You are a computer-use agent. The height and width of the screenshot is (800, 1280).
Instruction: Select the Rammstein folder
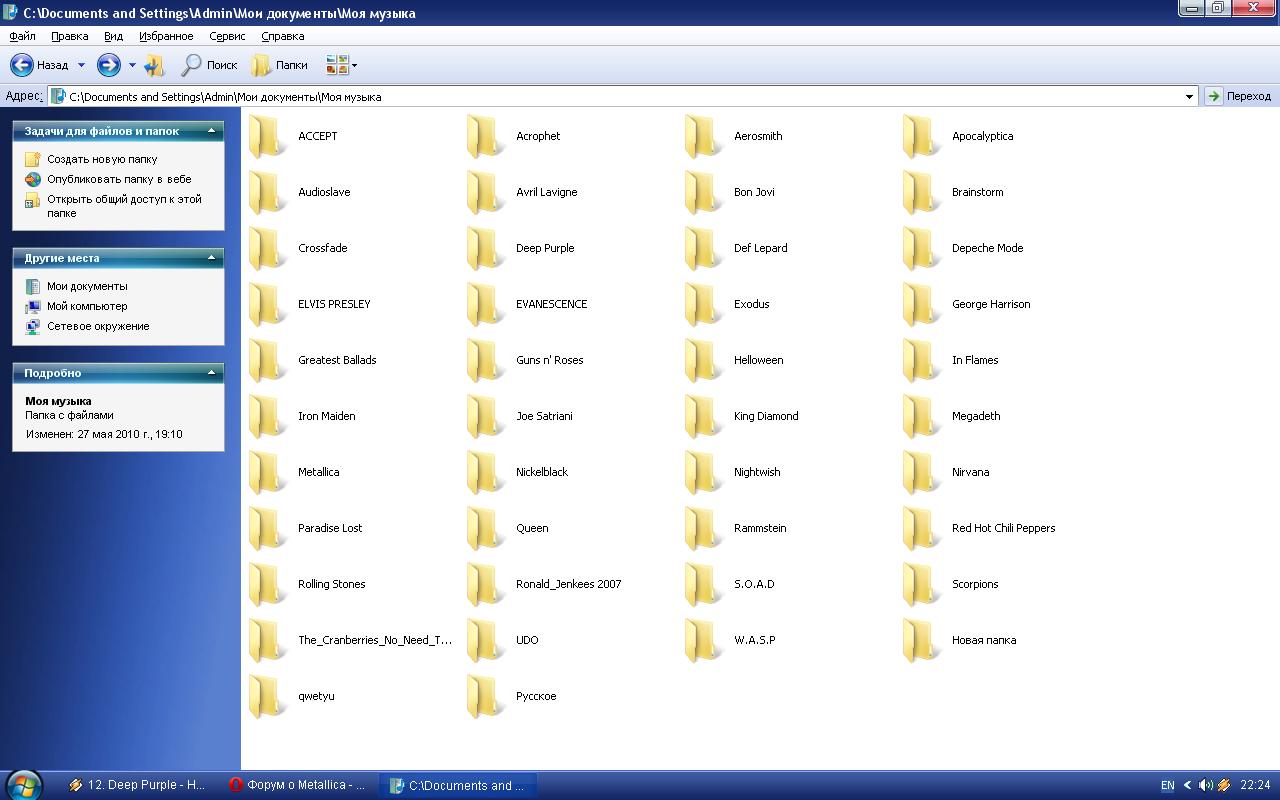tap(704, 528)
